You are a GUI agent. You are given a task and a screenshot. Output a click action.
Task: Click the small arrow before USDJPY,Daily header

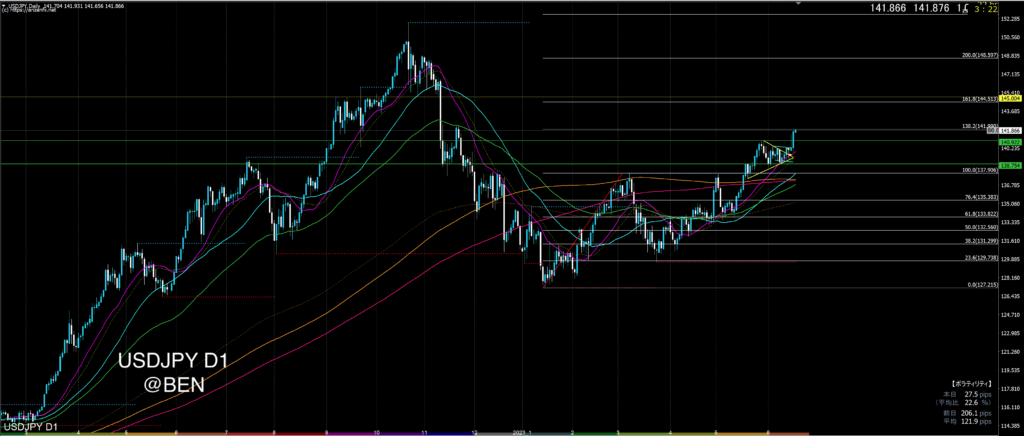[3, 5]
